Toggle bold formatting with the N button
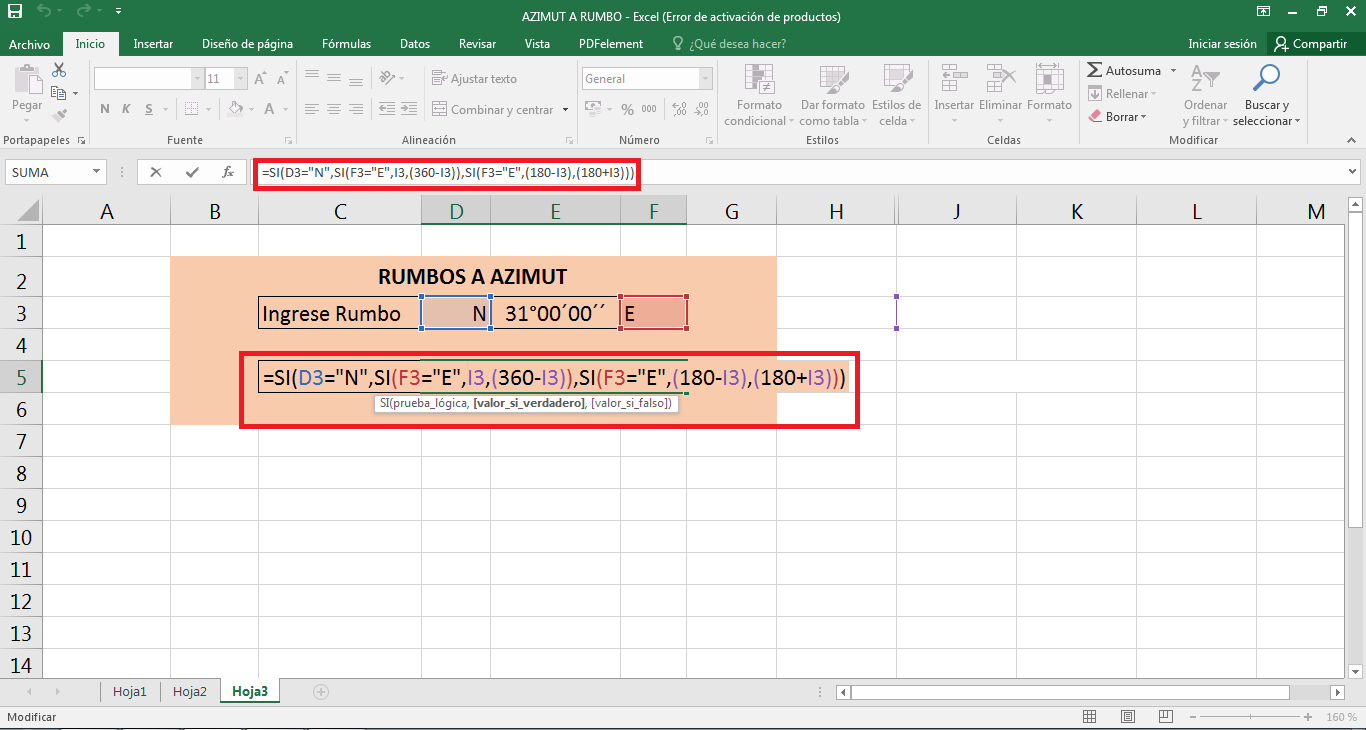Image resolution: width=1366 pixels, height=730 pixels. click(x=104, y=109)
